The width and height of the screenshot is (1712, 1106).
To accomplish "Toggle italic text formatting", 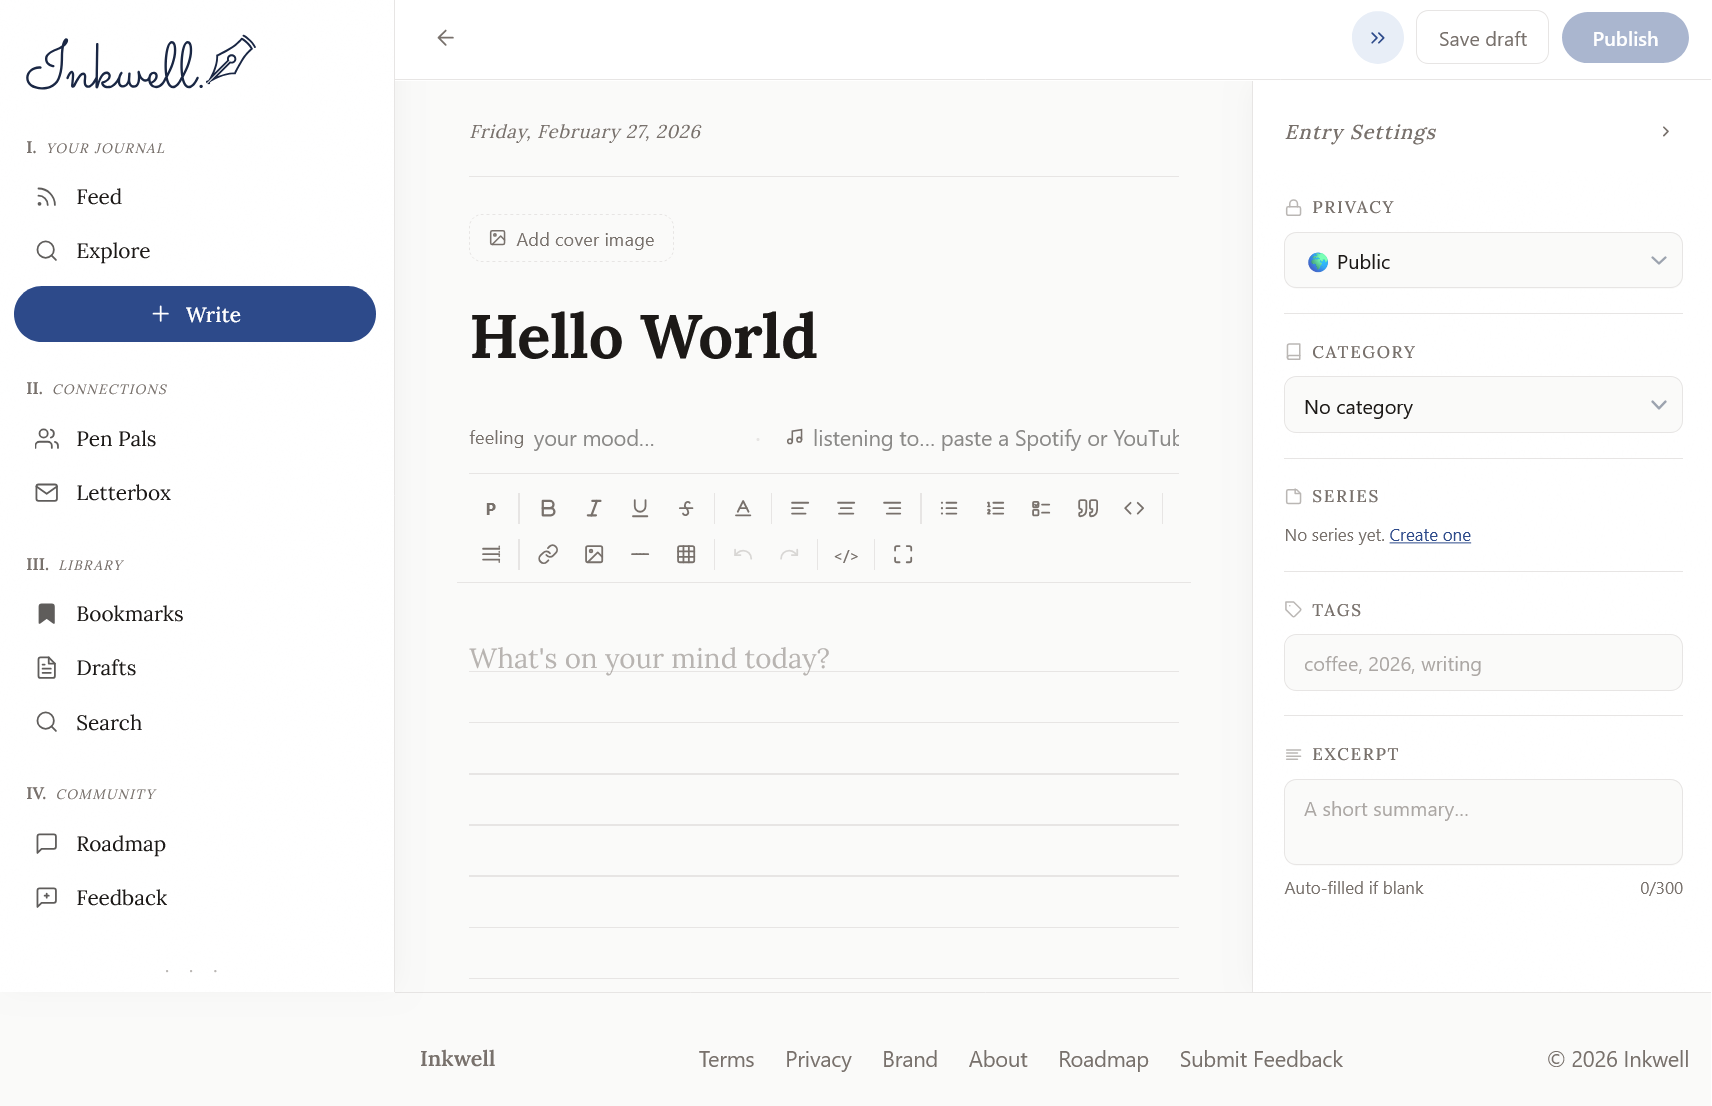I will tap(594, 508).
